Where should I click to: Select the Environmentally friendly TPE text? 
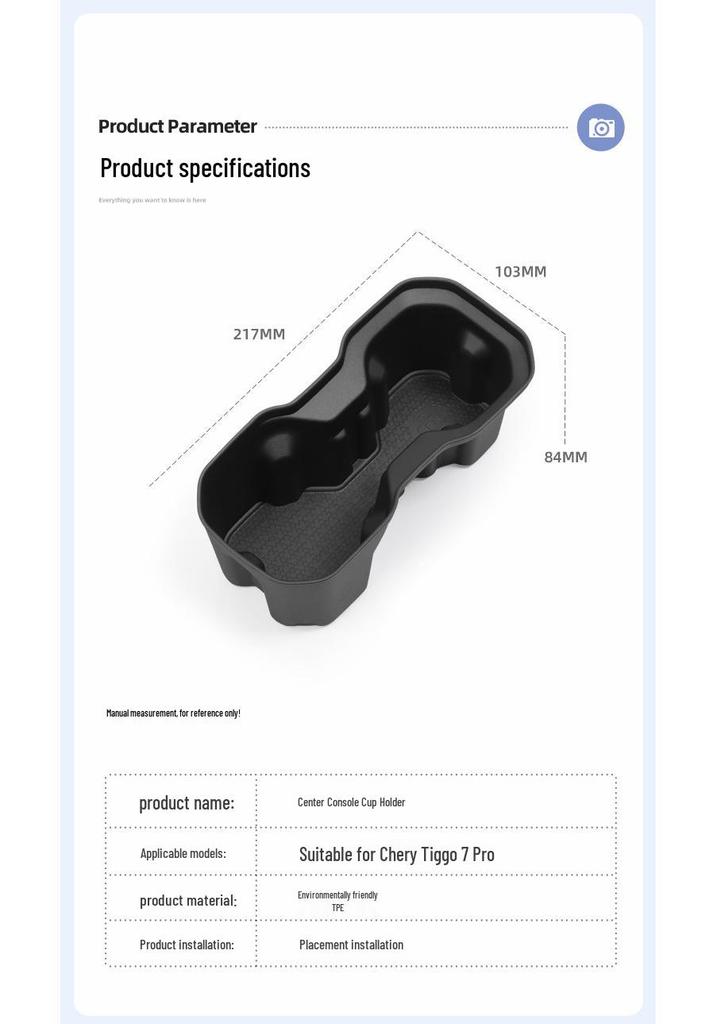coord(338,901)
